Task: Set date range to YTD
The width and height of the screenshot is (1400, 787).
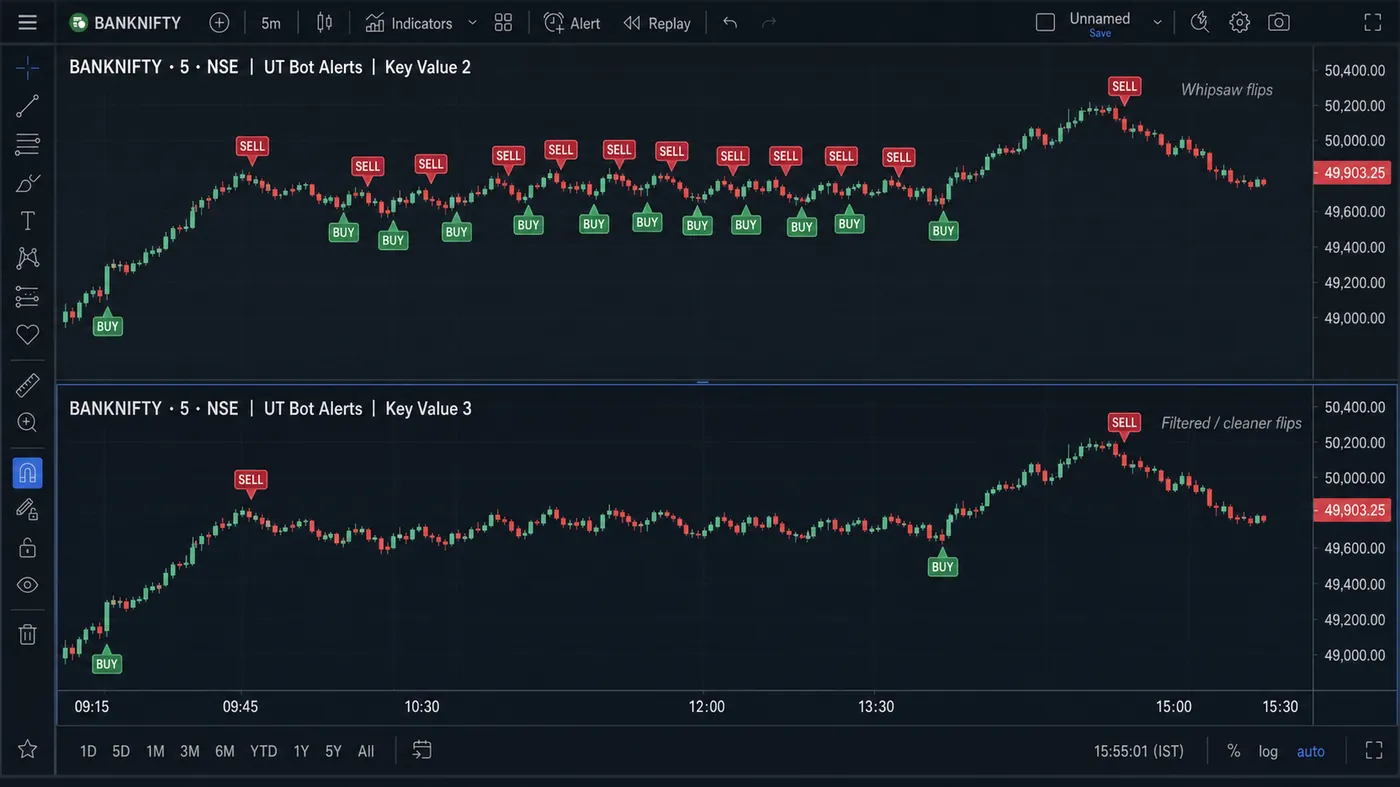Action: click(263, 751)
